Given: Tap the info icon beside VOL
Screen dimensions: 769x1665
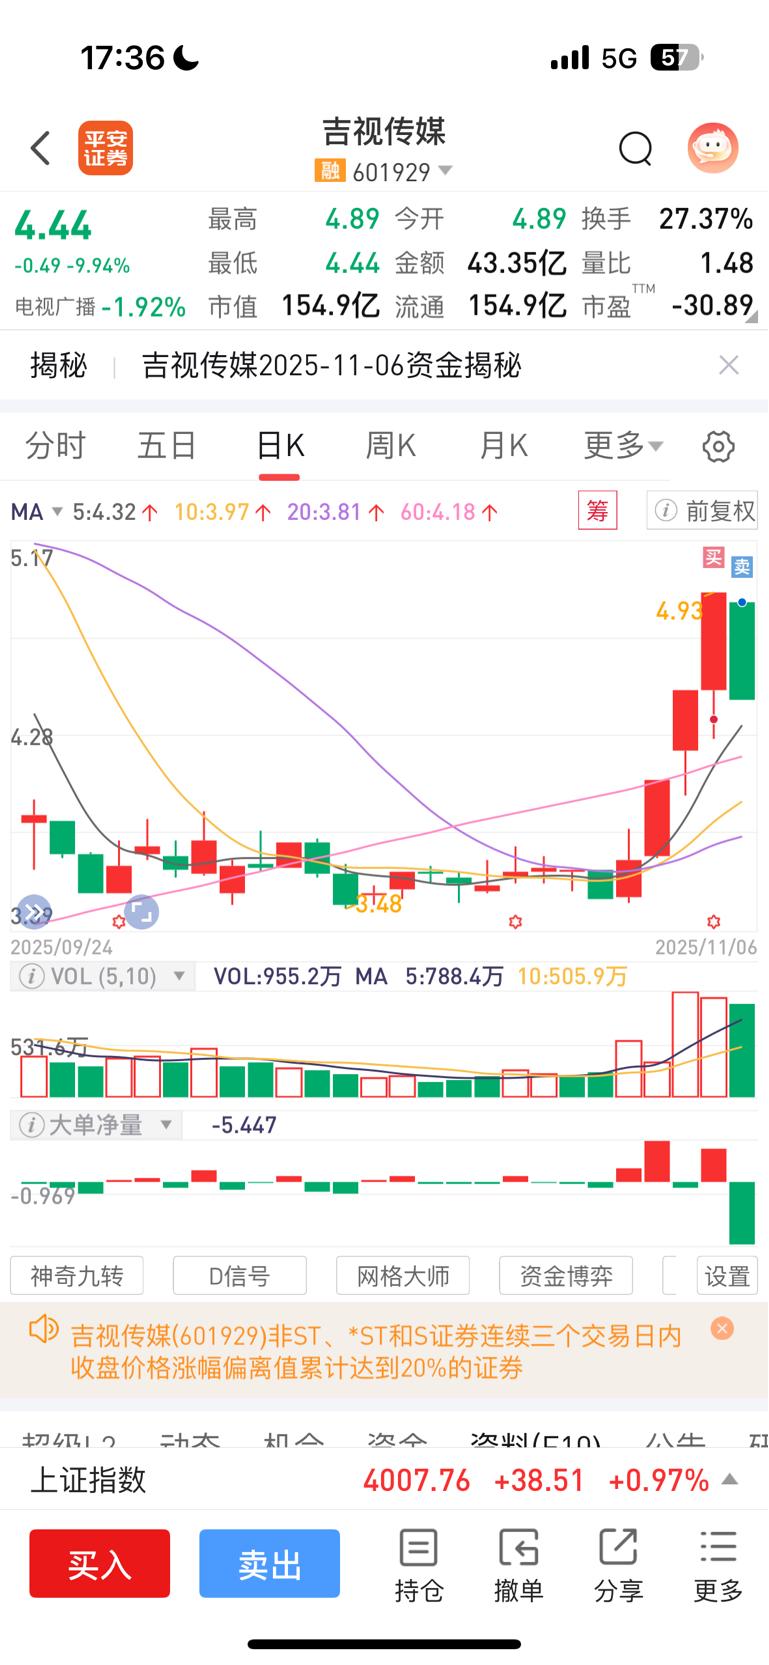Looking at the screenshot, I should [31, 976].
